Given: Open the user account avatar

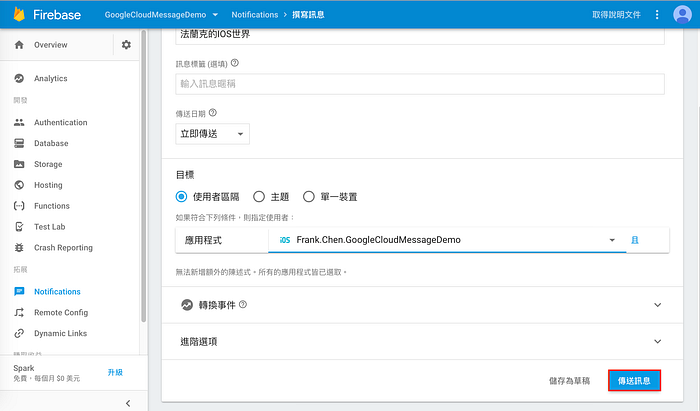Looking at the screenshot, I should (682, 15).
